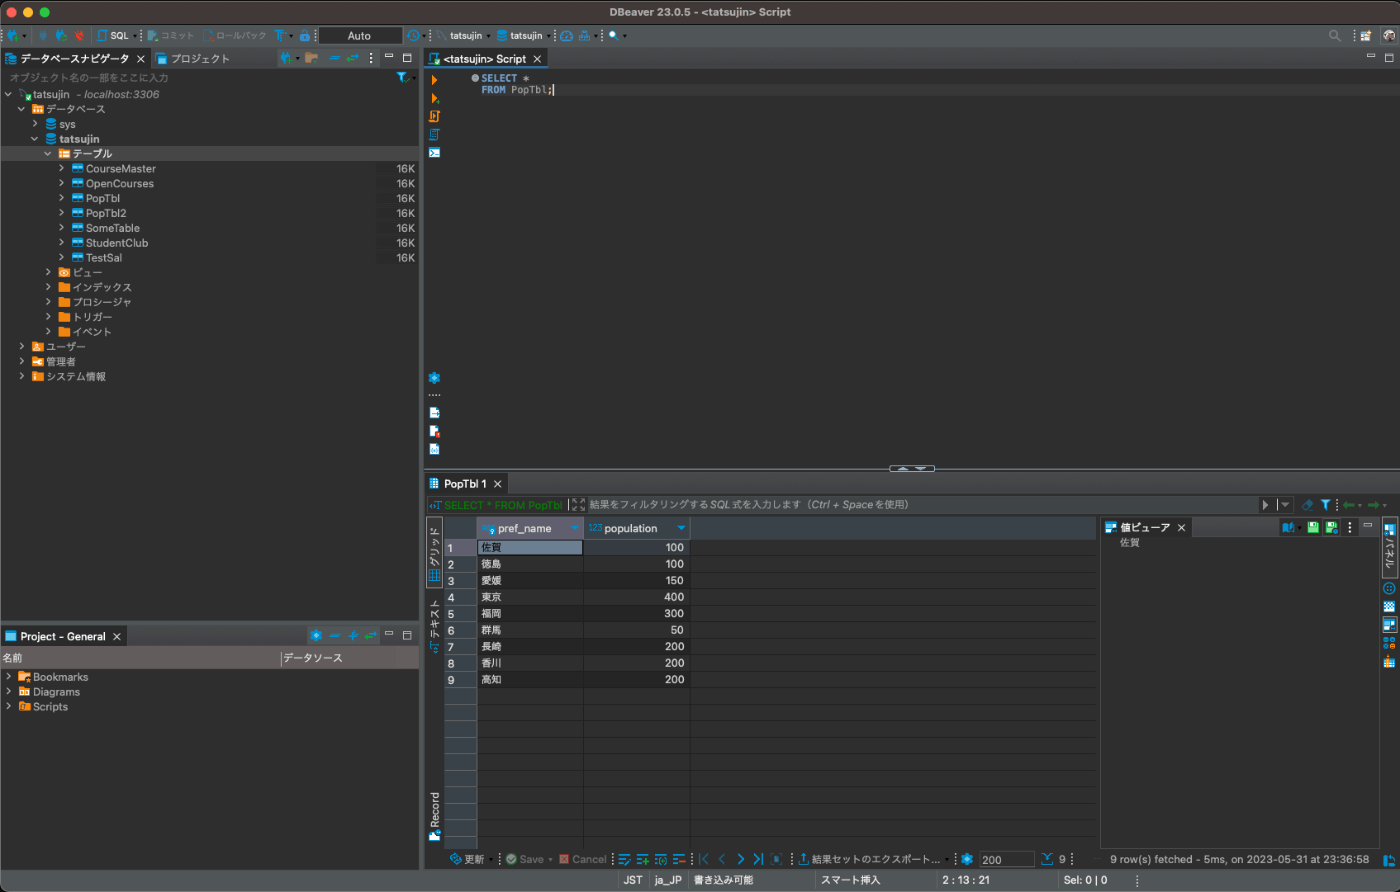The height and width of the screenshot is (892, 1400).
Task: Click the apply filter play arrow
Action: point(1265,505)
